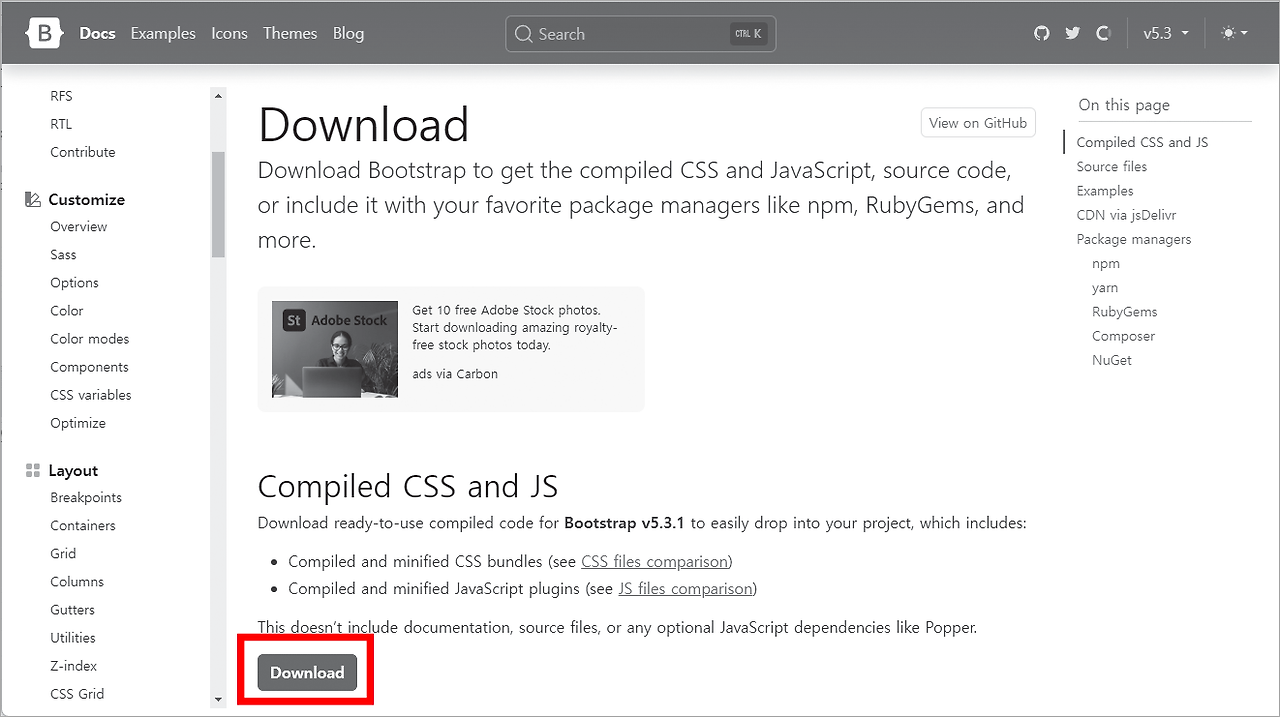
Task: Open Utilities in the sidebar
Action: coord(73,638)
